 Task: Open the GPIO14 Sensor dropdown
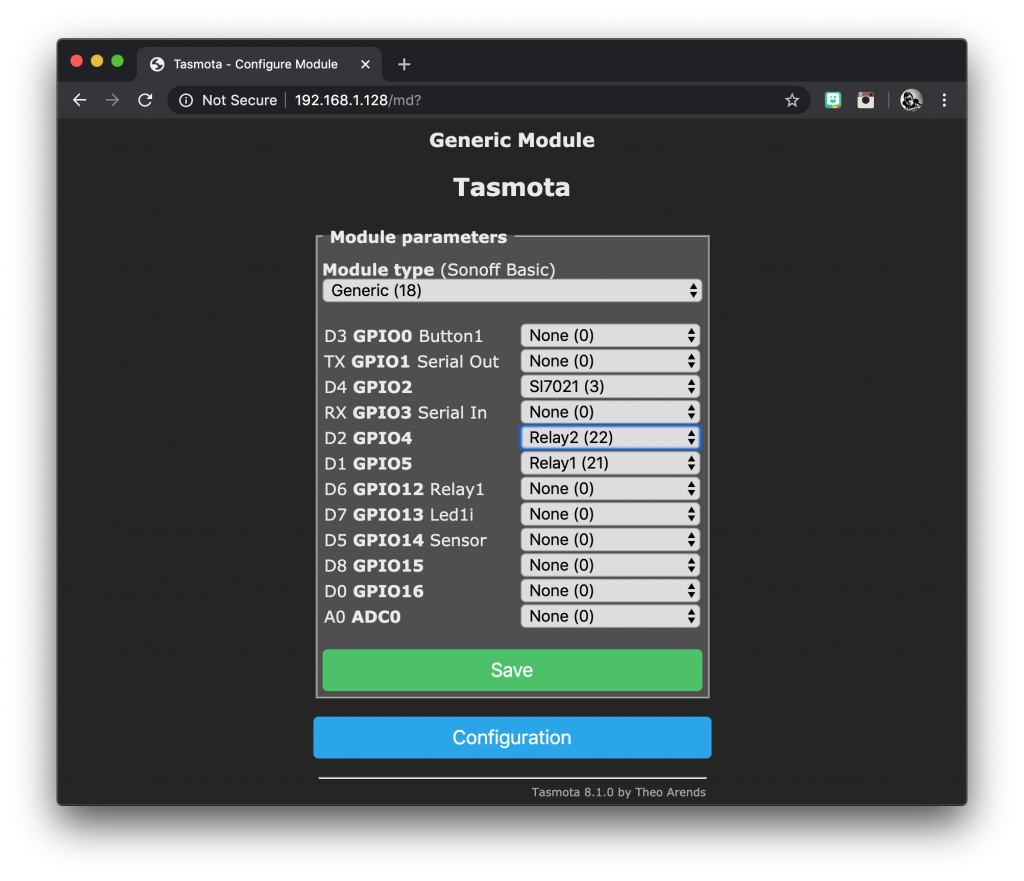[610, 539]
